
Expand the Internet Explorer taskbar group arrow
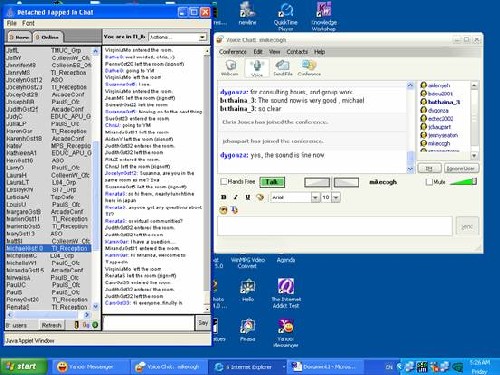(284, 367)
